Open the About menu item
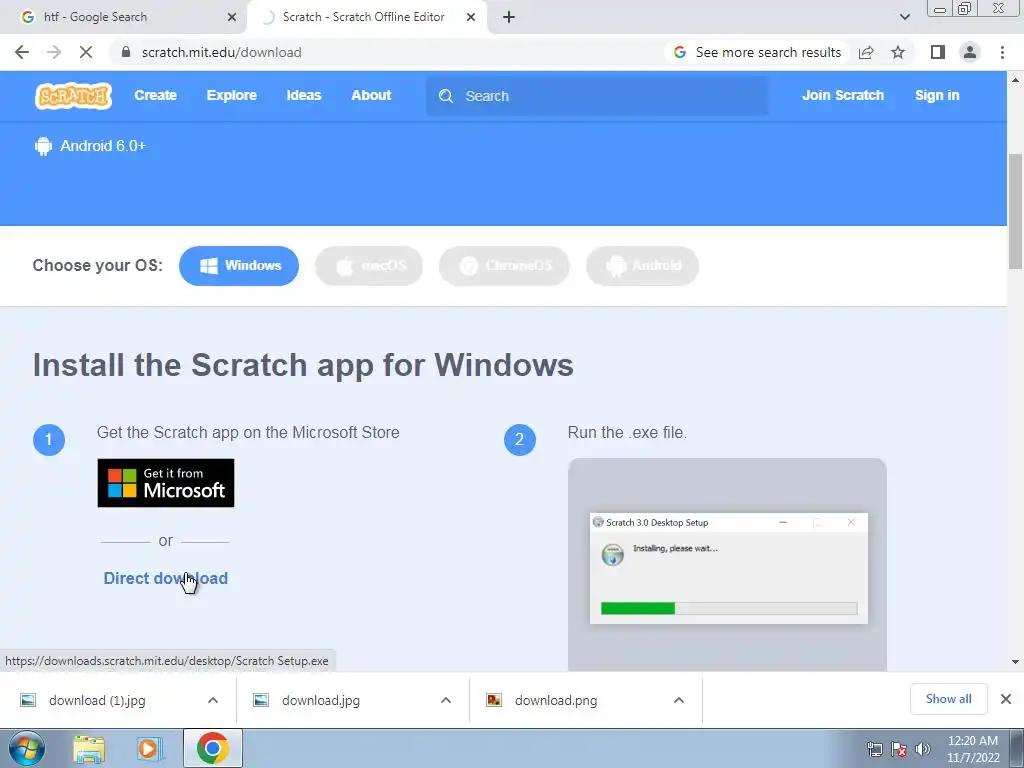Image resolution: width=1024 pixels, height=768 pixels. pyautogui.click(x=371, y=95)
